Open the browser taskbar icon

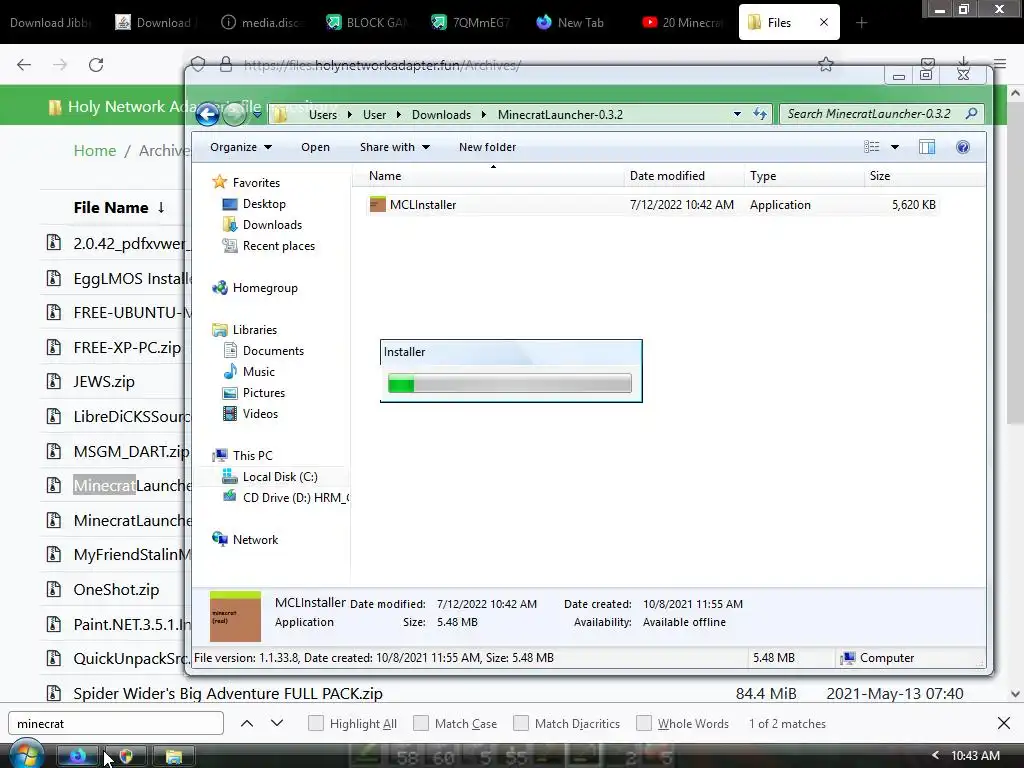tap(78, 756)
